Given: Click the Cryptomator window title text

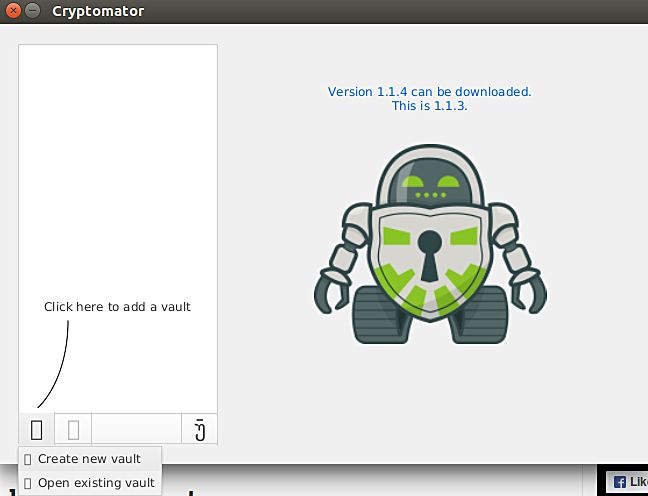Looking at the screenshot, I should pos(98,11).
